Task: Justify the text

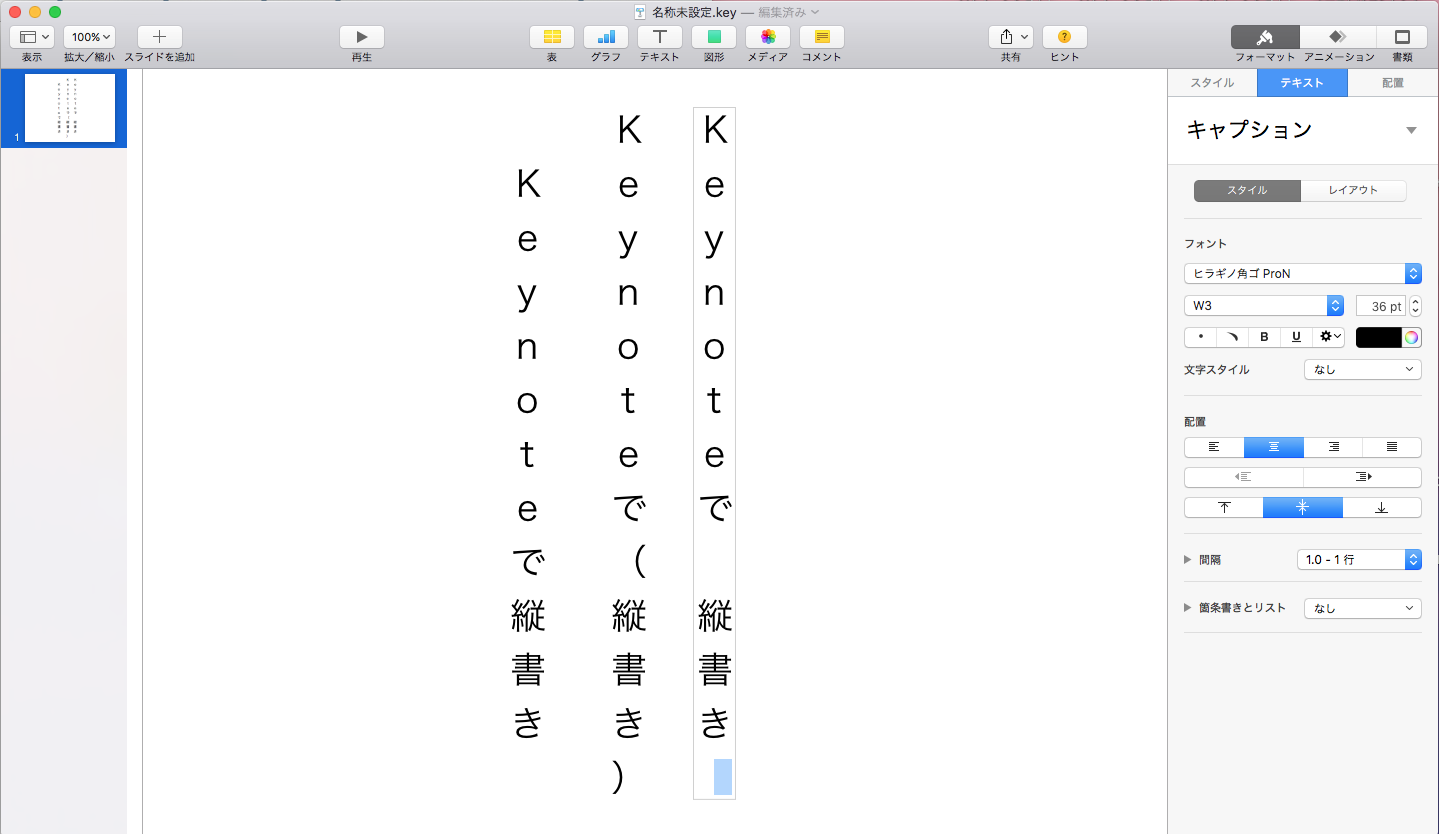Action: (1392, 447)
